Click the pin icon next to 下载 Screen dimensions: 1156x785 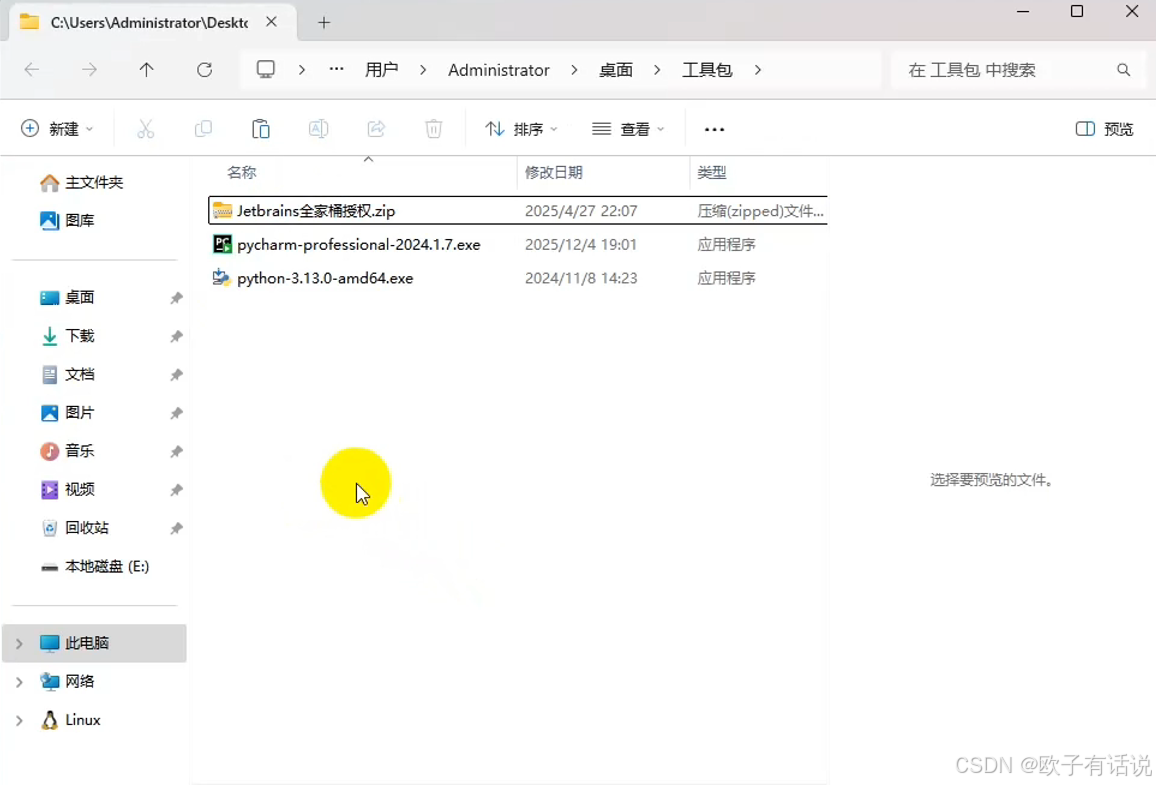(x=176, y=336)
